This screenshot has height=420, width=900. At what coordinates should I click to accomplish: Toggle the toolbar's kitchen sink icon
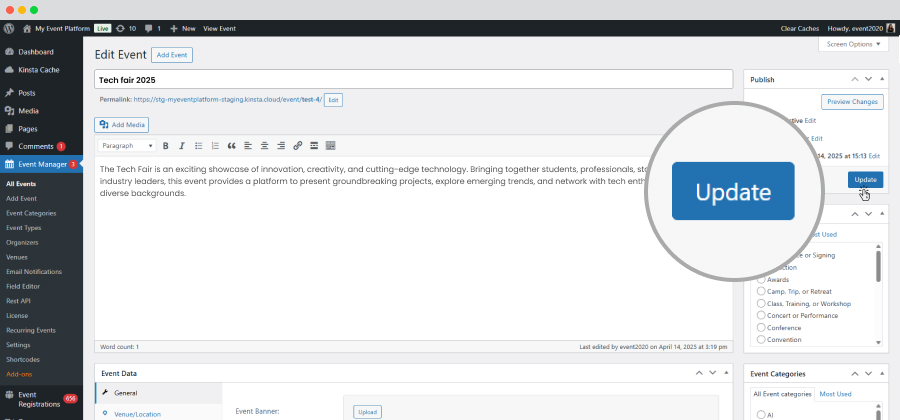coord(331,146)
